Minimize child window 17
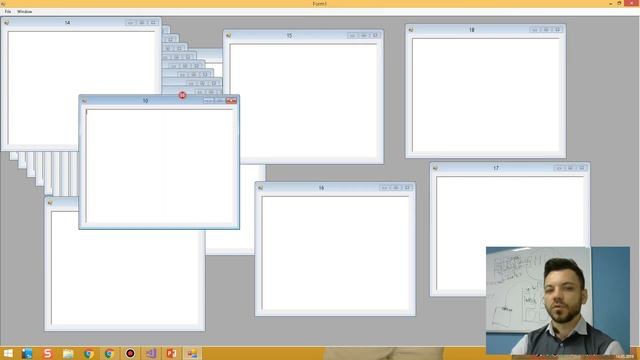The width and height of the screenshot is (640, 360). point(559,168)
